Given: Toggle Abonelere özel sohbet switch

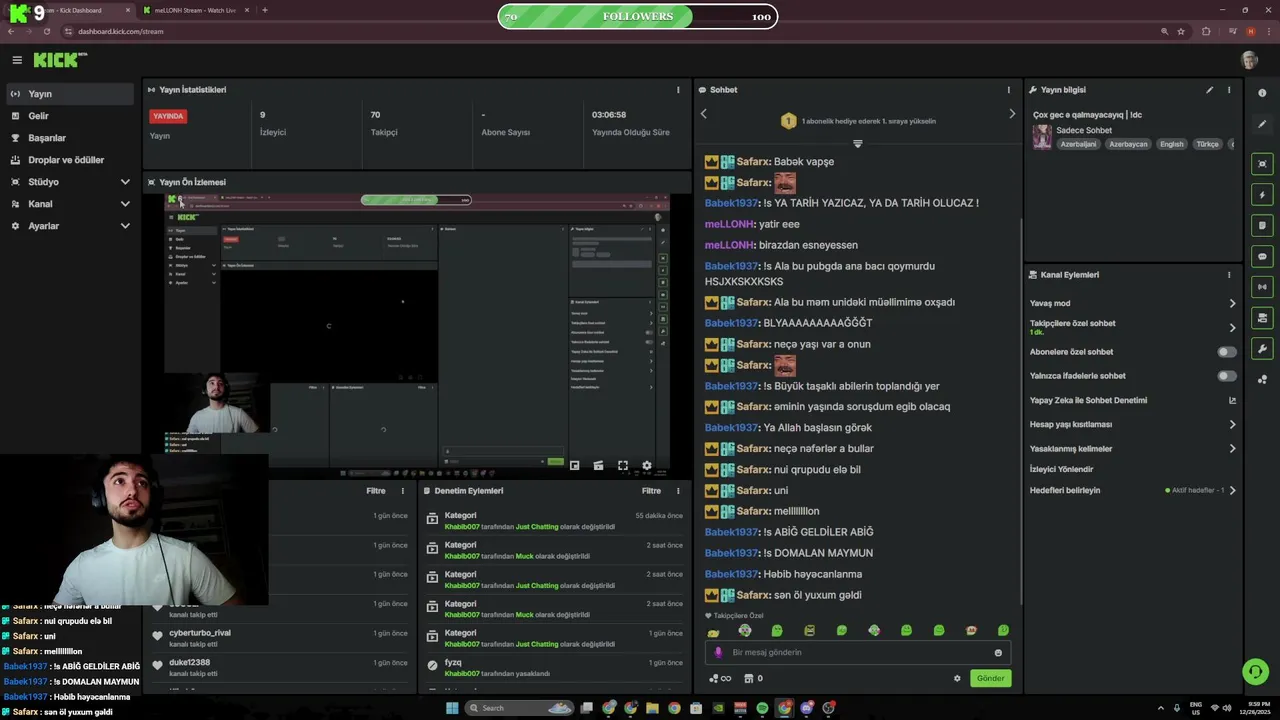Looking at the screenshot, I should 1226,352.
